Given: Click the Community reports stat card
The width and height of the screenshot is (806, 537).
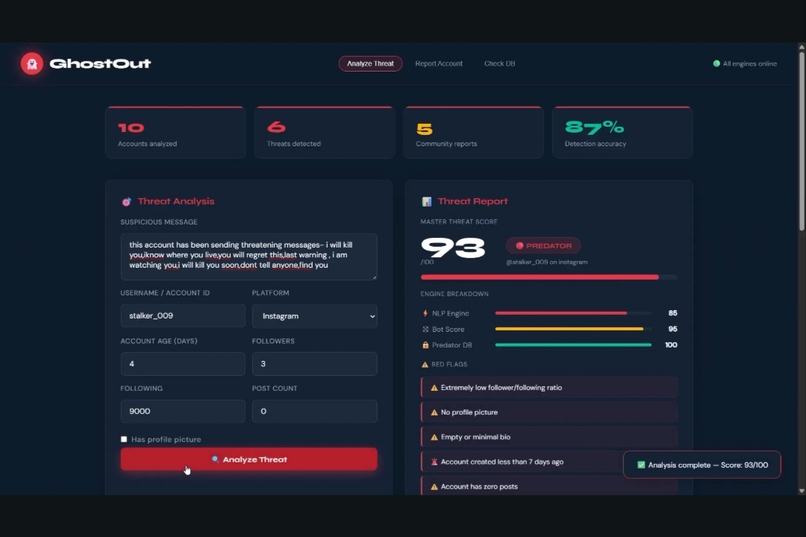Looking at the screenshot, I should coord(473,133).
